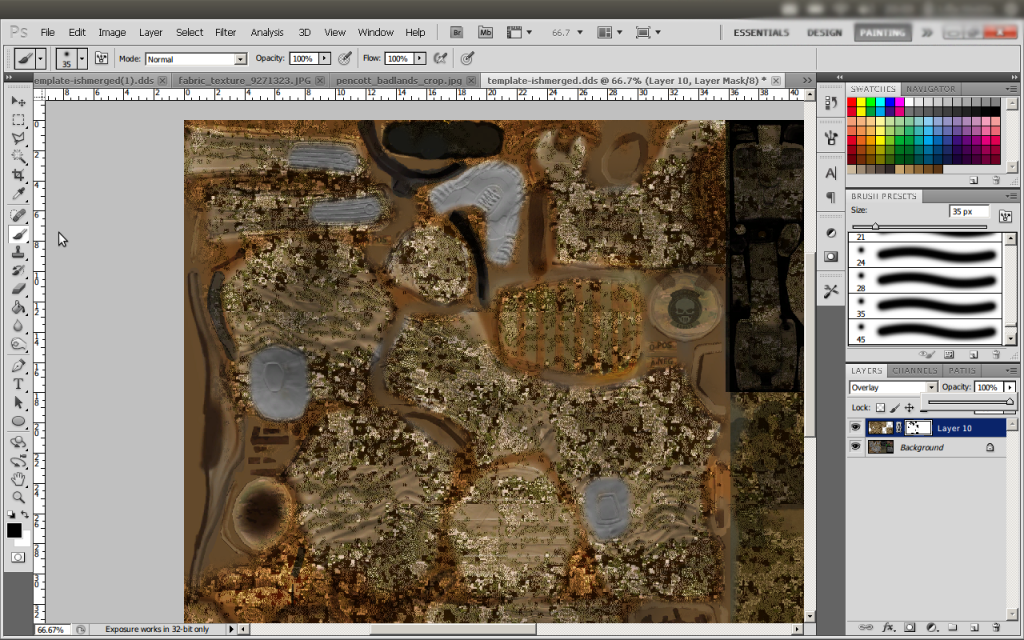This screenshot has width=1024, height=640.
Task: Choose the Type tool
Action: click(18, 384)
